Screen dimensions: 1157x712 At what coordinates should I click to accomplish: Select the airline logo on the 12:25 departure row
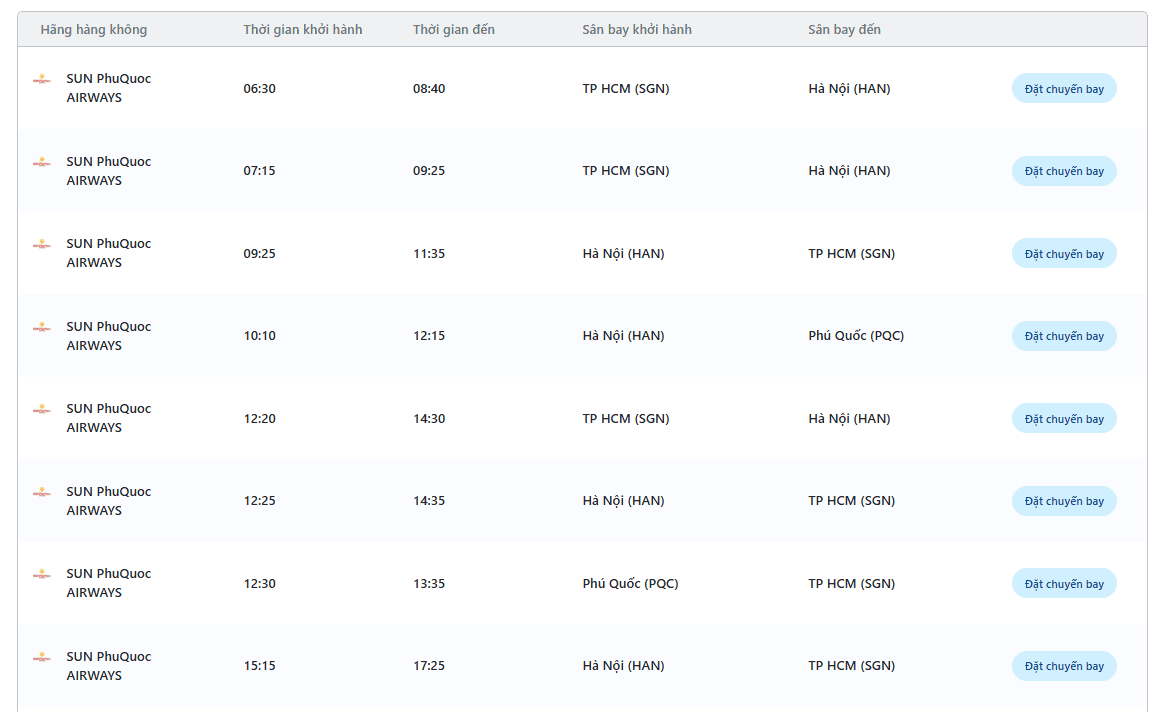pyautogui.click(x=42, y=492)
